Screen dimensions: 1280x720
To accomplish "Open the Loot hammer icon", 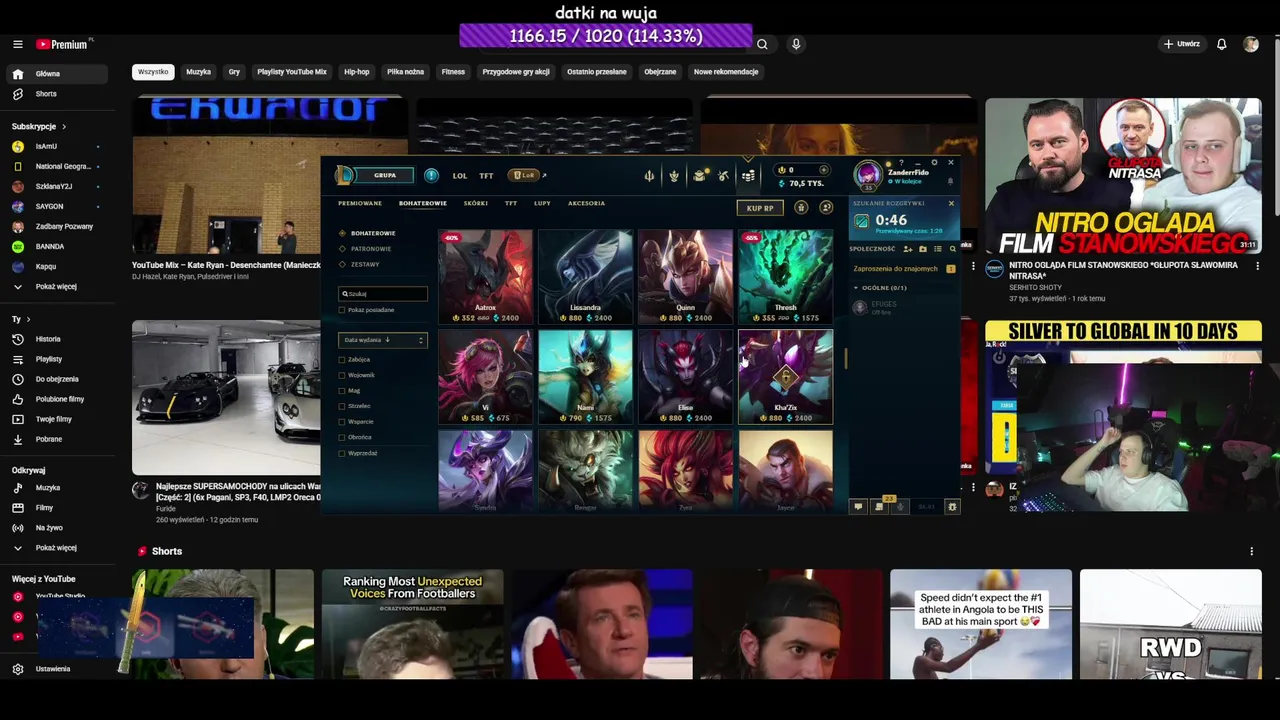I will pyautogui.click(x=723, y=176).
